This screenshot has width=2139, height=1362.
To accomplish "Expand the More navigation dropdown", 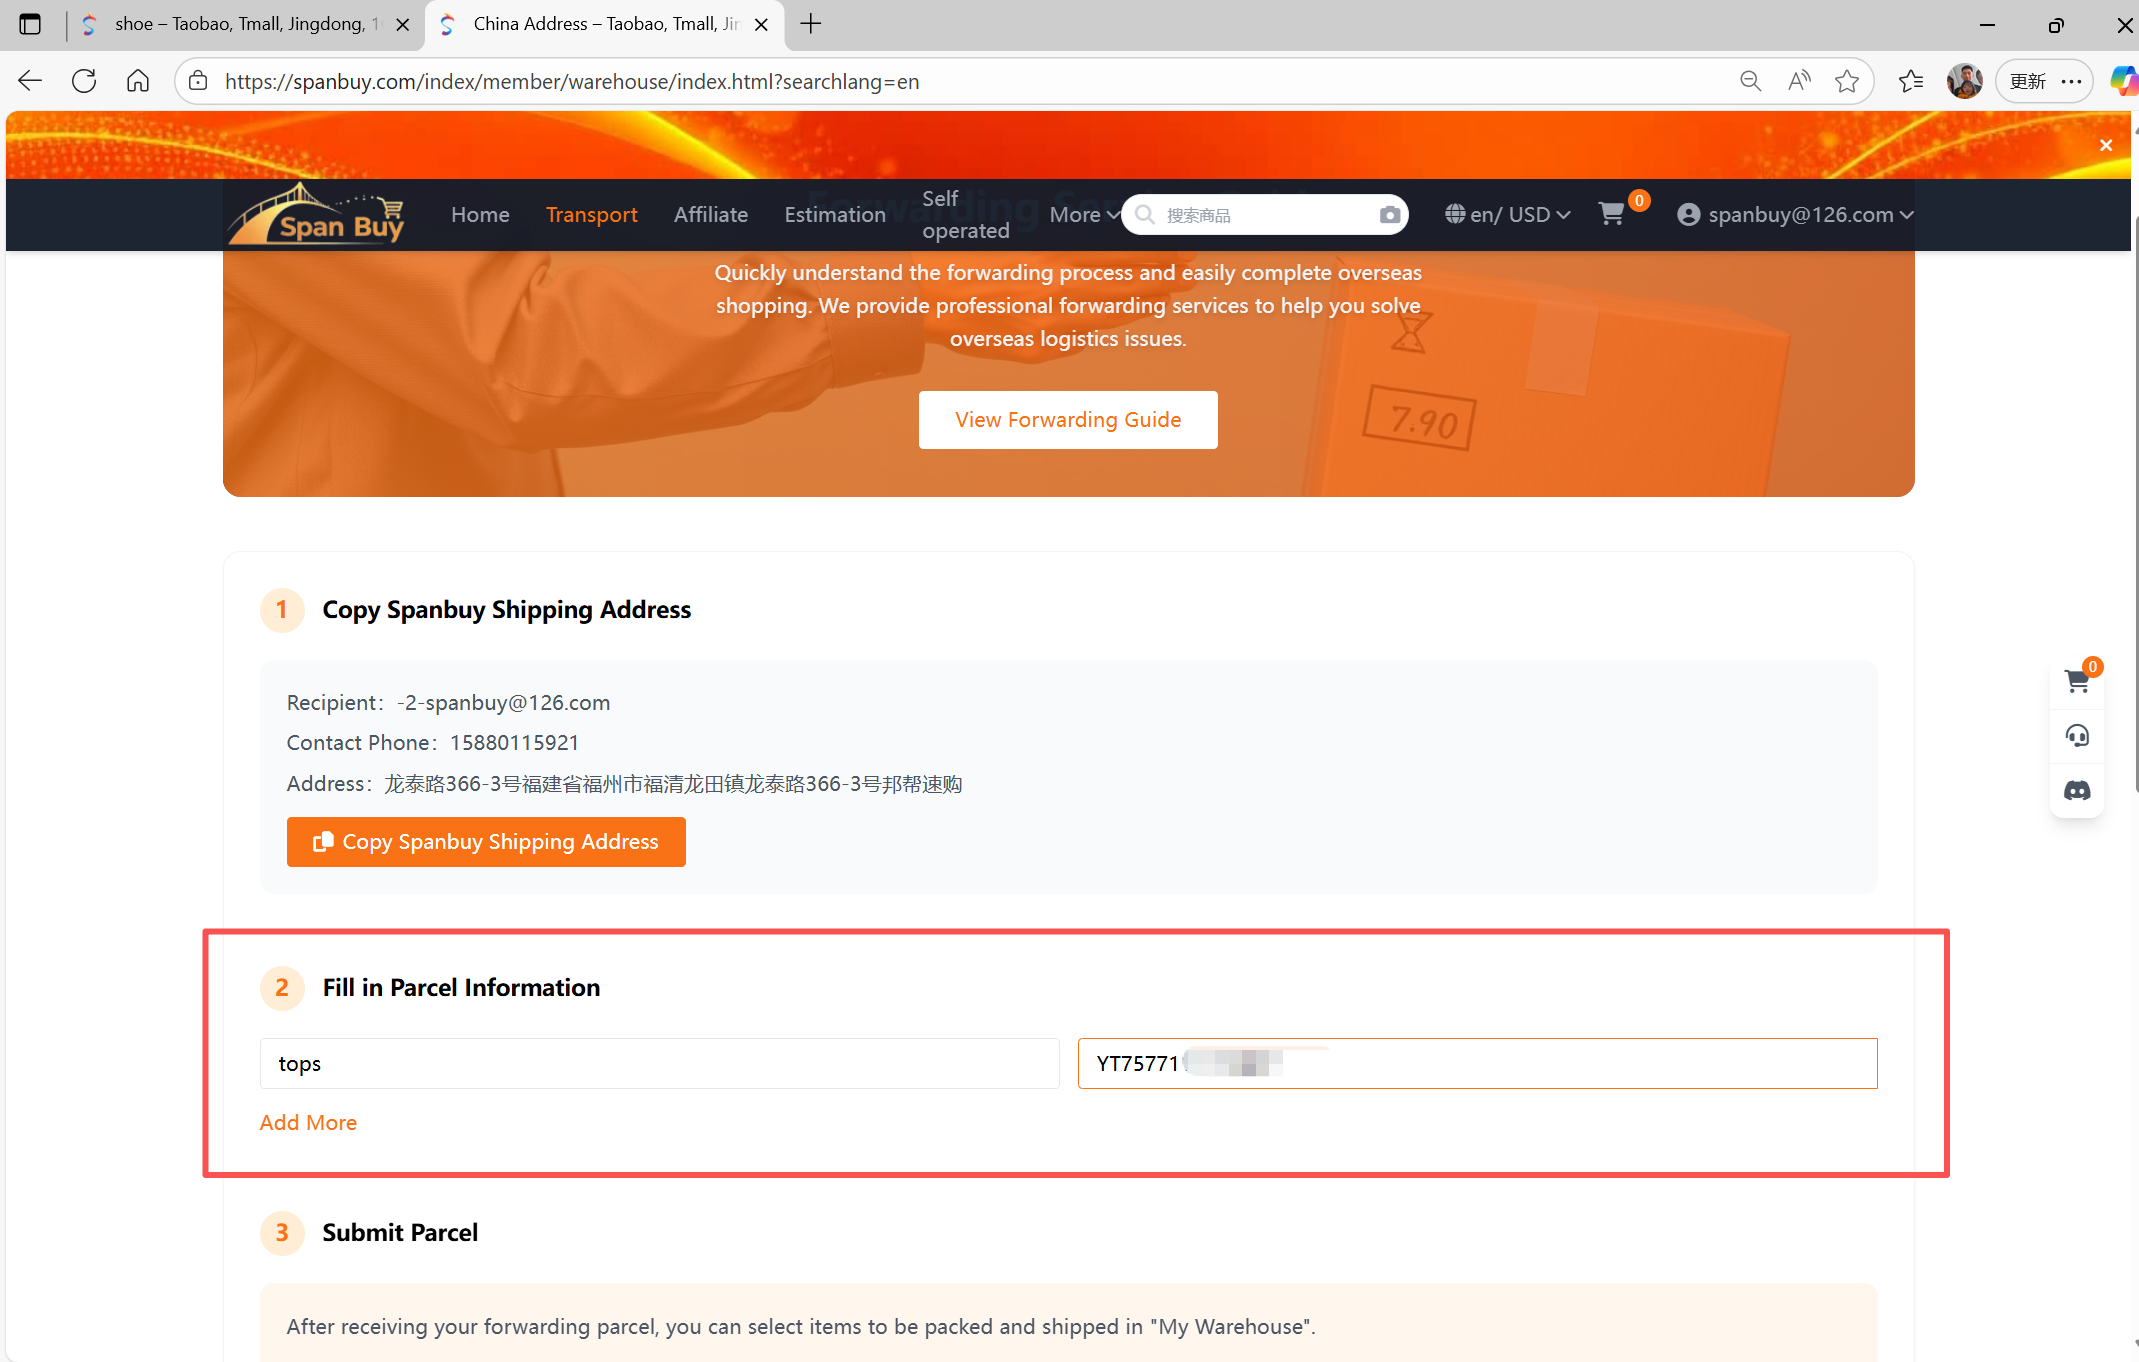I will [1083, 215].
